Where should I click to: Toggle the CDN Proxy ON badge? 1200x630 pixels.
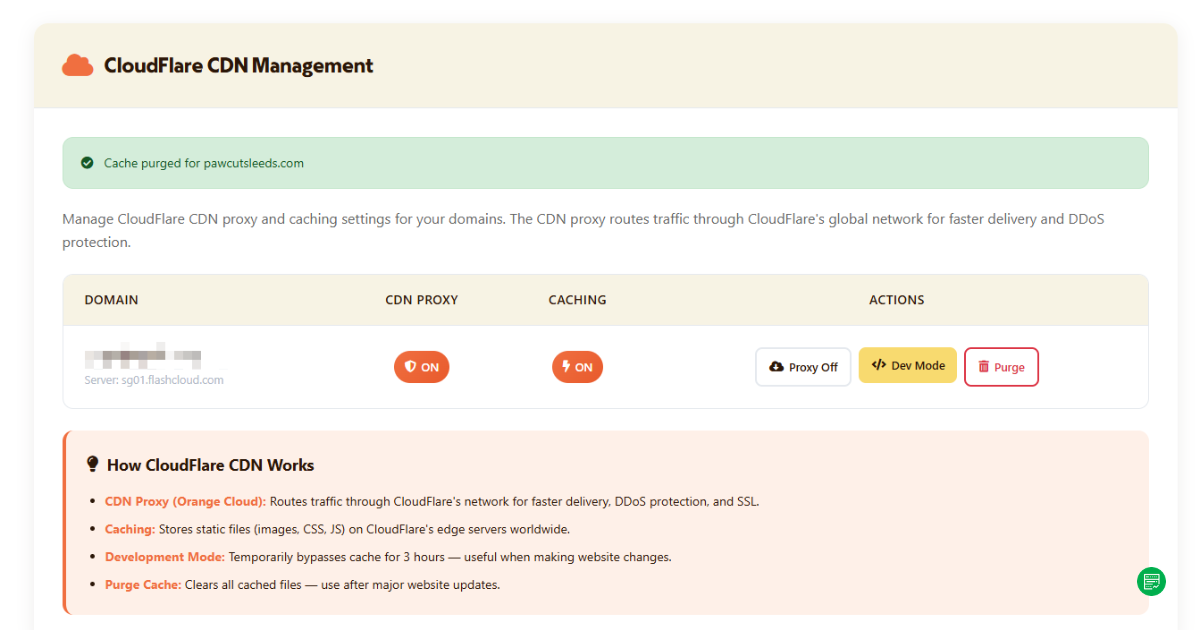pos(421,367)
